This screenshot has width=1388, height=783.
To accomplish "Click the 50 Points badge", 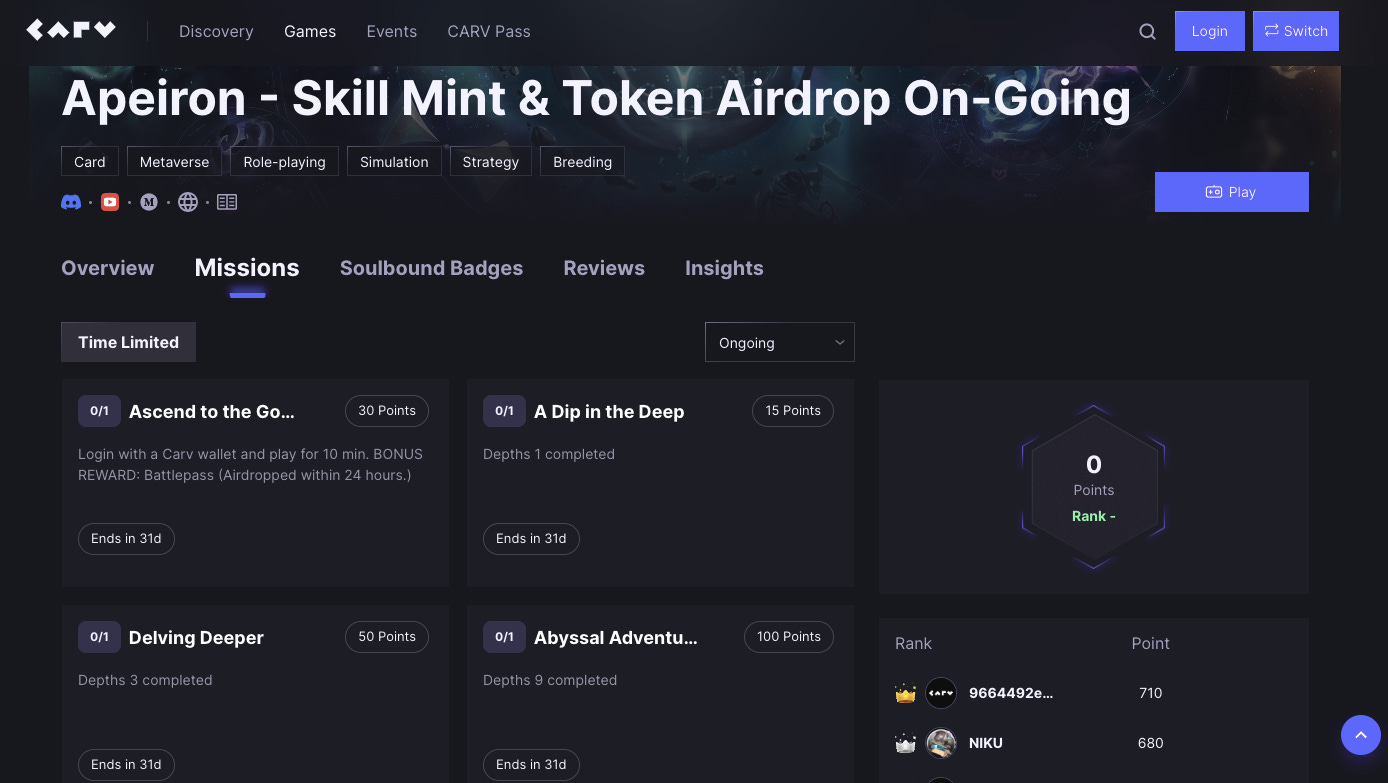I will point(387,637).
